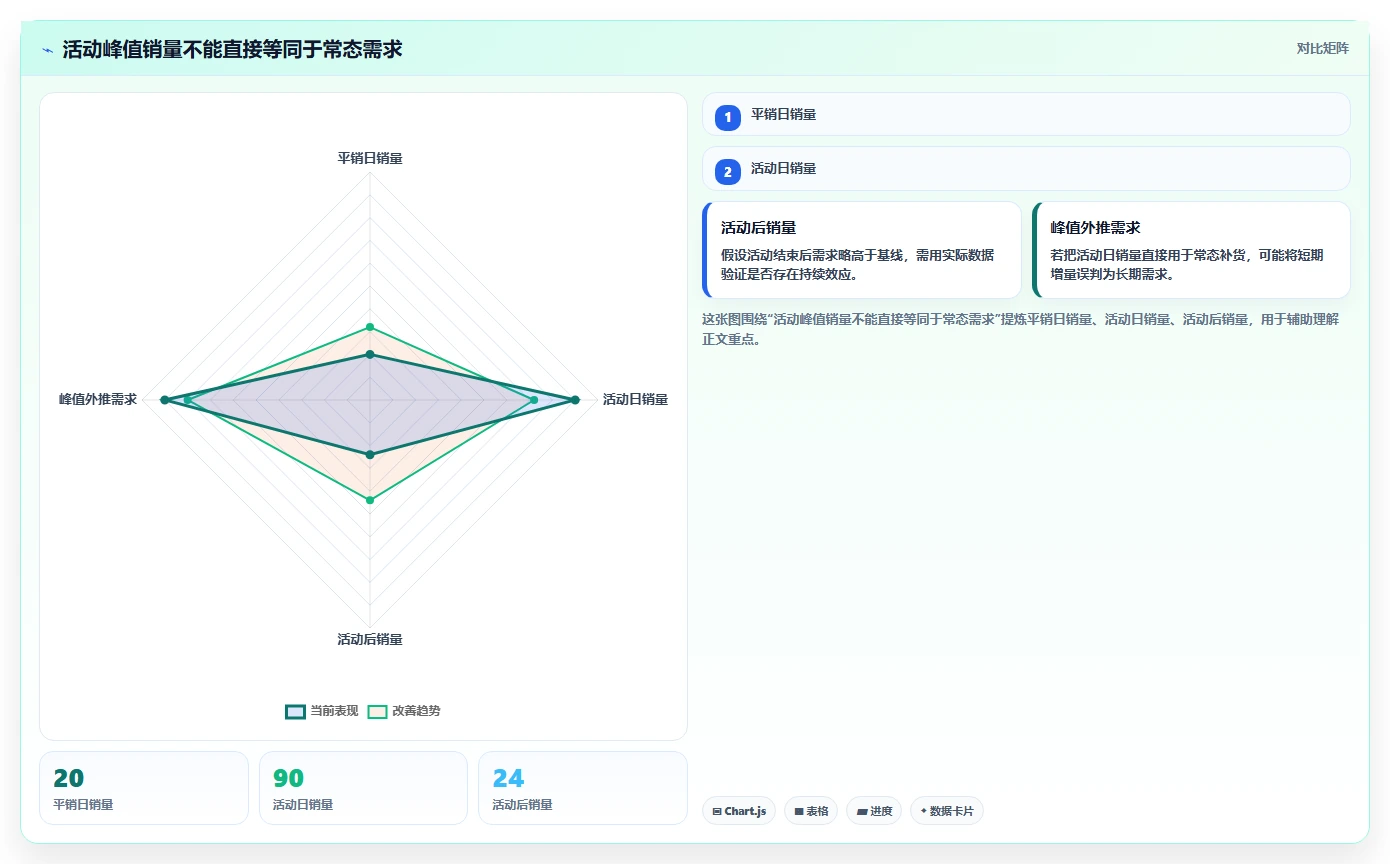Select the stat card showing 20
The width and height of the screenshot is (1390, 864).
[144, 788]
